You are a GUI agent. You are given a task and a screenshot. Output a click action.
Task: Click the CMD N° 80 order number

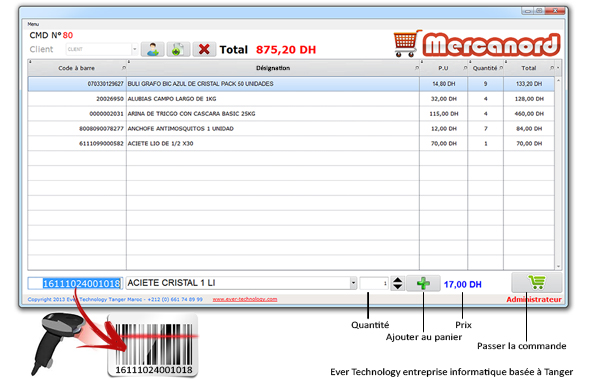(x=51, y=35)
